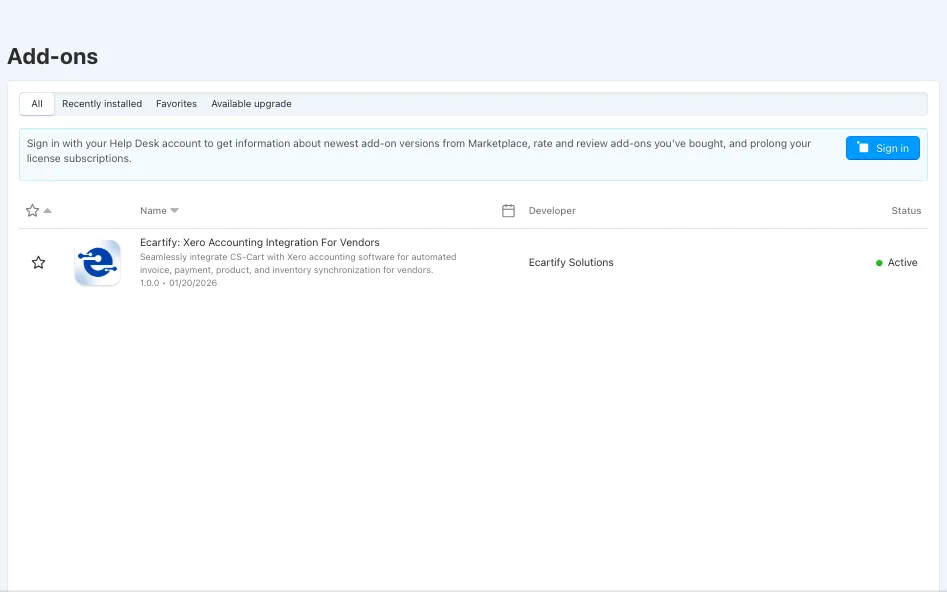Open Ecartify: Xero Accounting Integration For Vendors
Screen dimensions: 947x592
[260, 242]
